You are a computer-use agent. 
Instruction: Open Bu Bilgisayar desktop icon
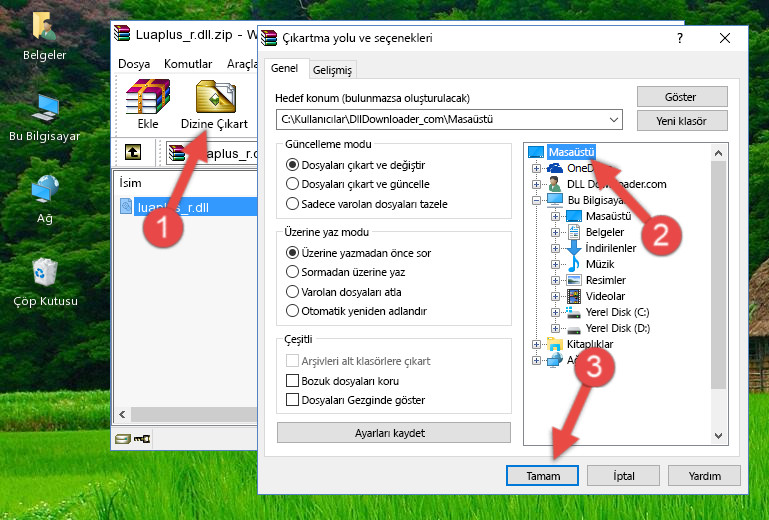(x=45, y=107)
